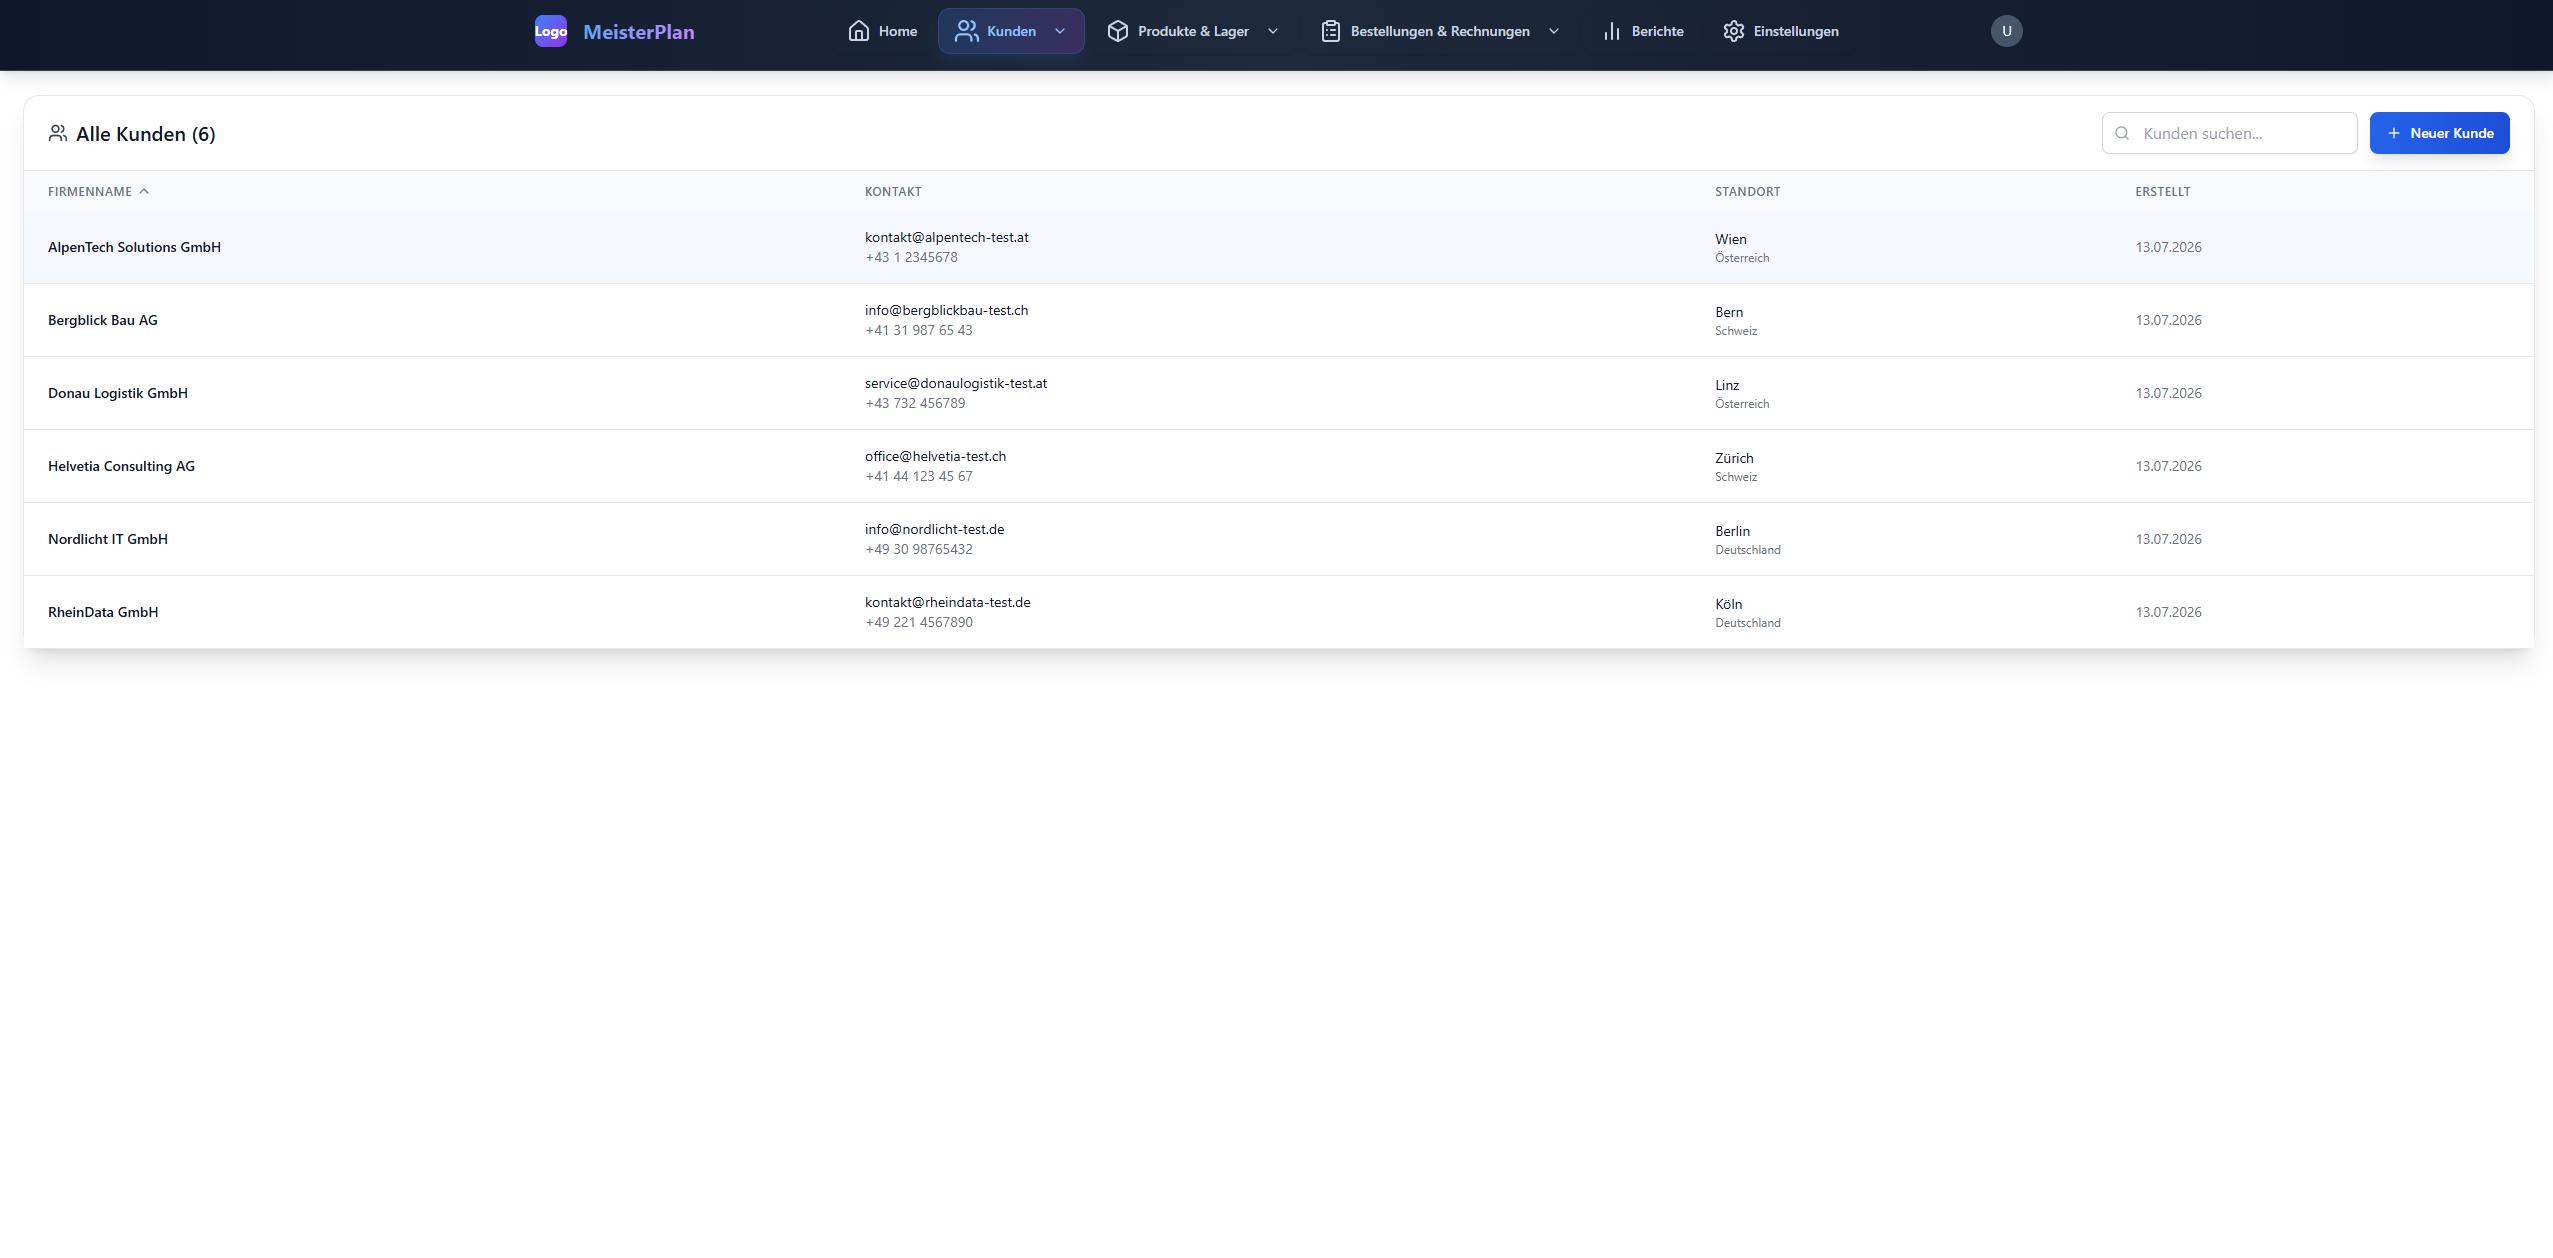Click the Bern location cell
The width and height of the screenshot is (2553, 1258).
(x=1736, y=321)
